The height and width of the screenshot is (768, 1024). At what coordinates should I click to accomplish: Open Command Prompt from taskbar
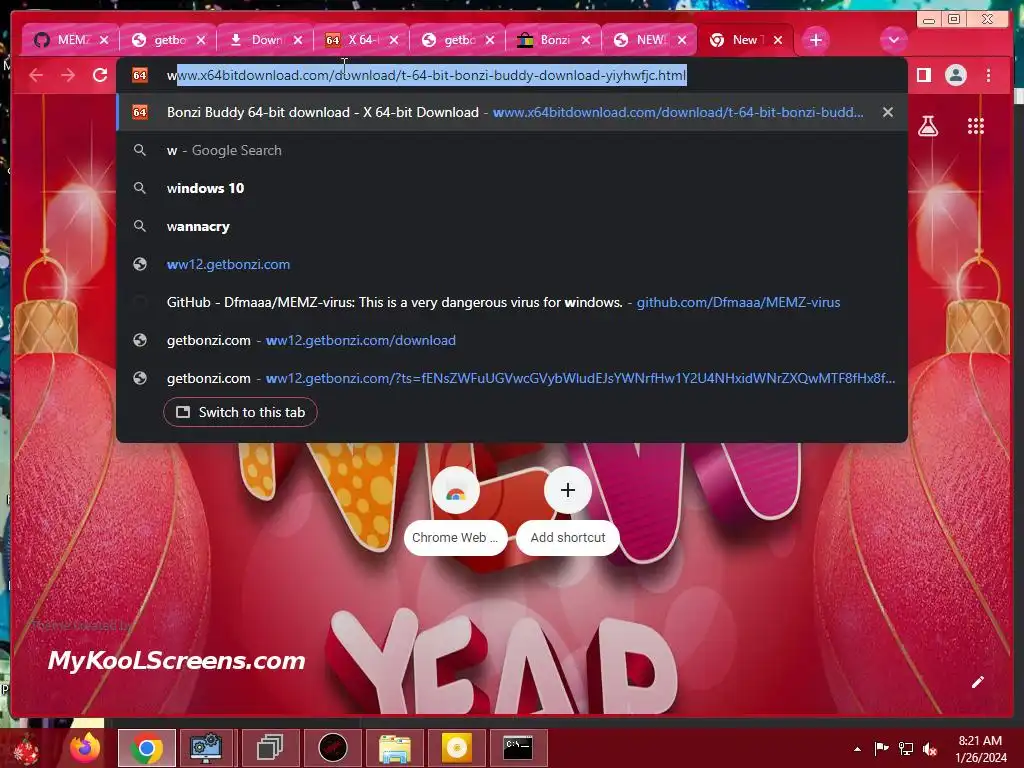tap(519, 748)
